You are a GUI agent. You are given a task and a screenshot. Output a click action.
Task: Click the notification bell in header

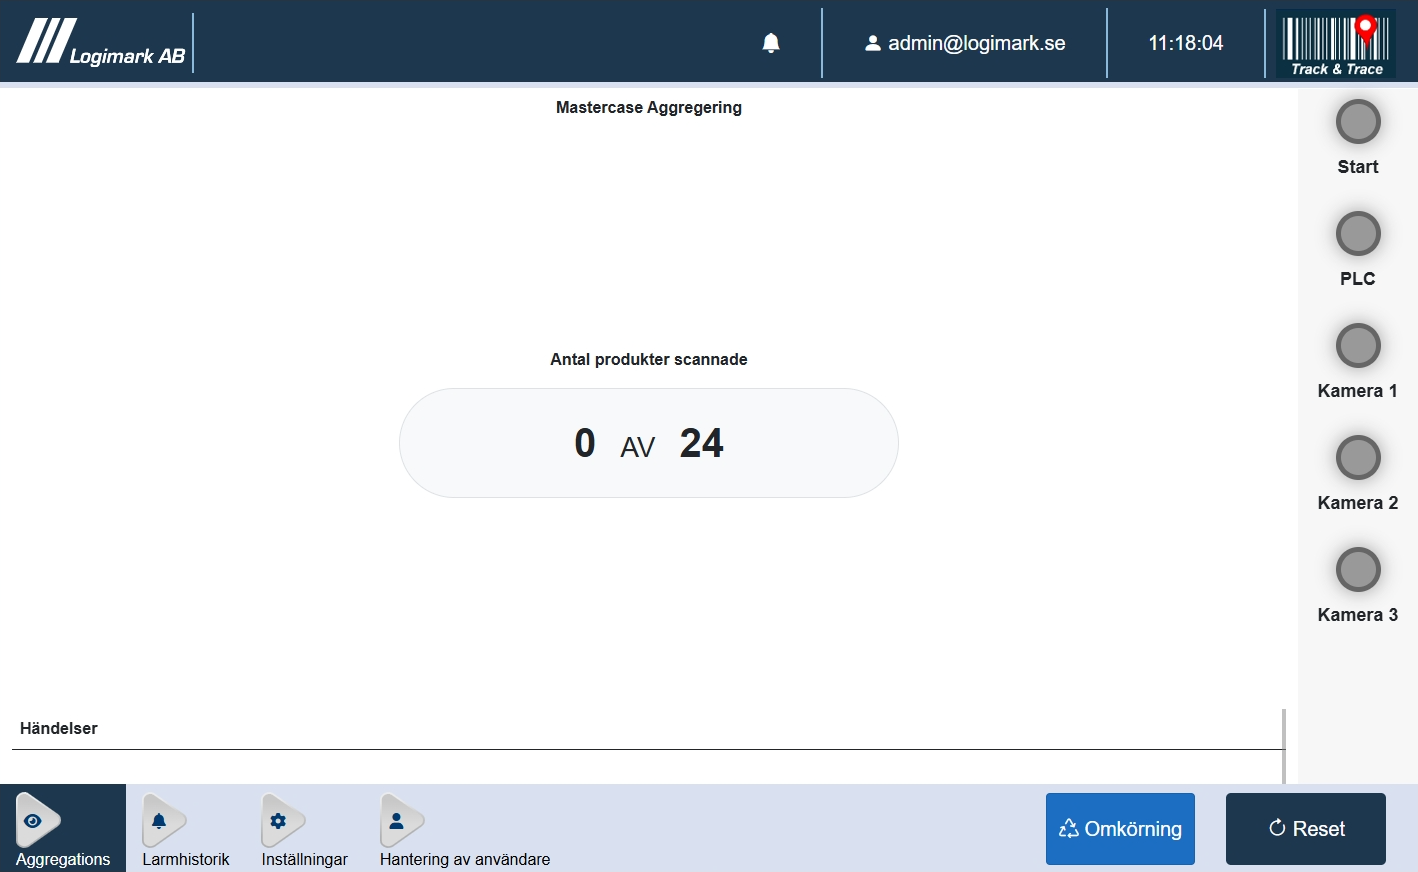(771, 43)
